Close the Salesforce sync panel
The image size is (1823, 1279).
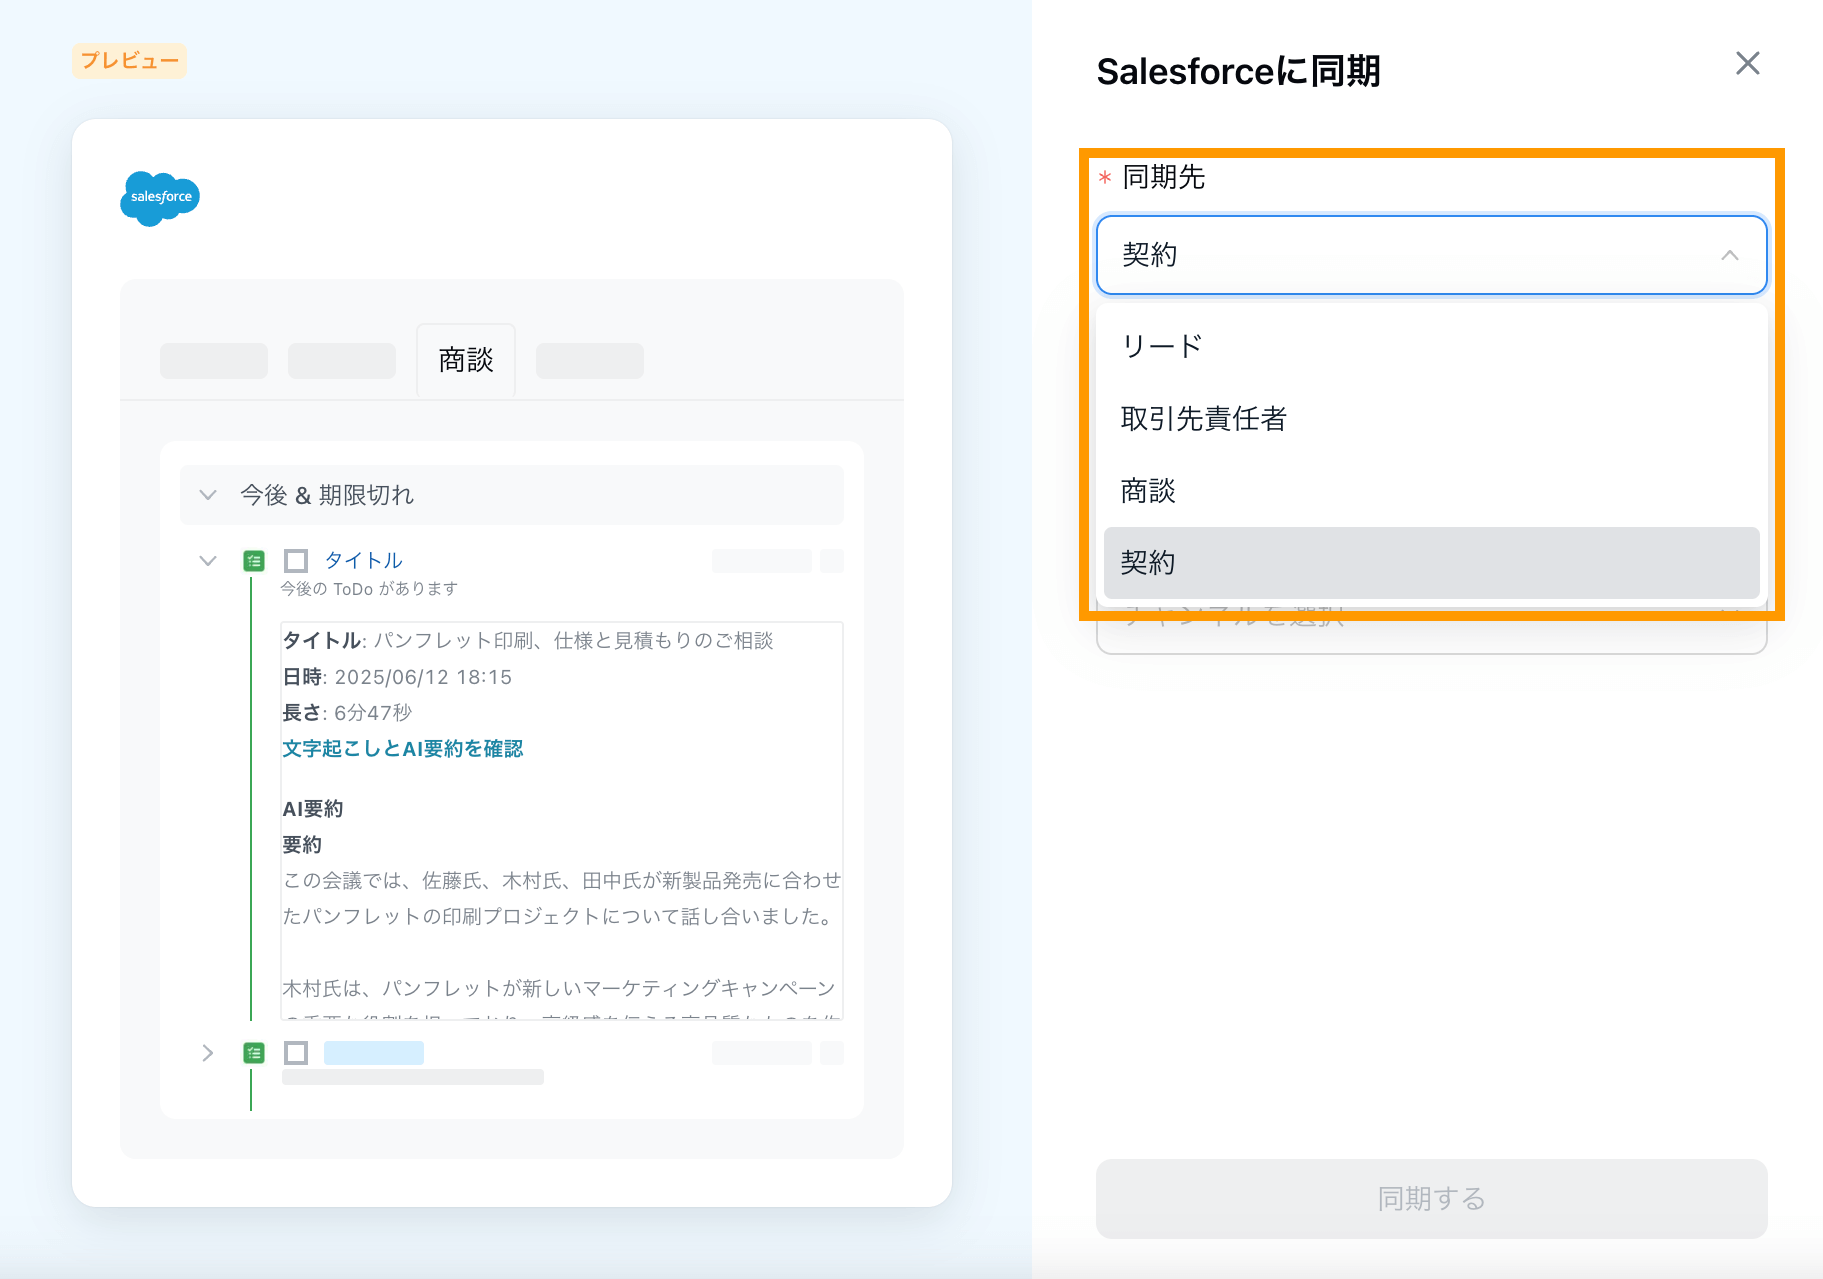[x=1747, y=64]
